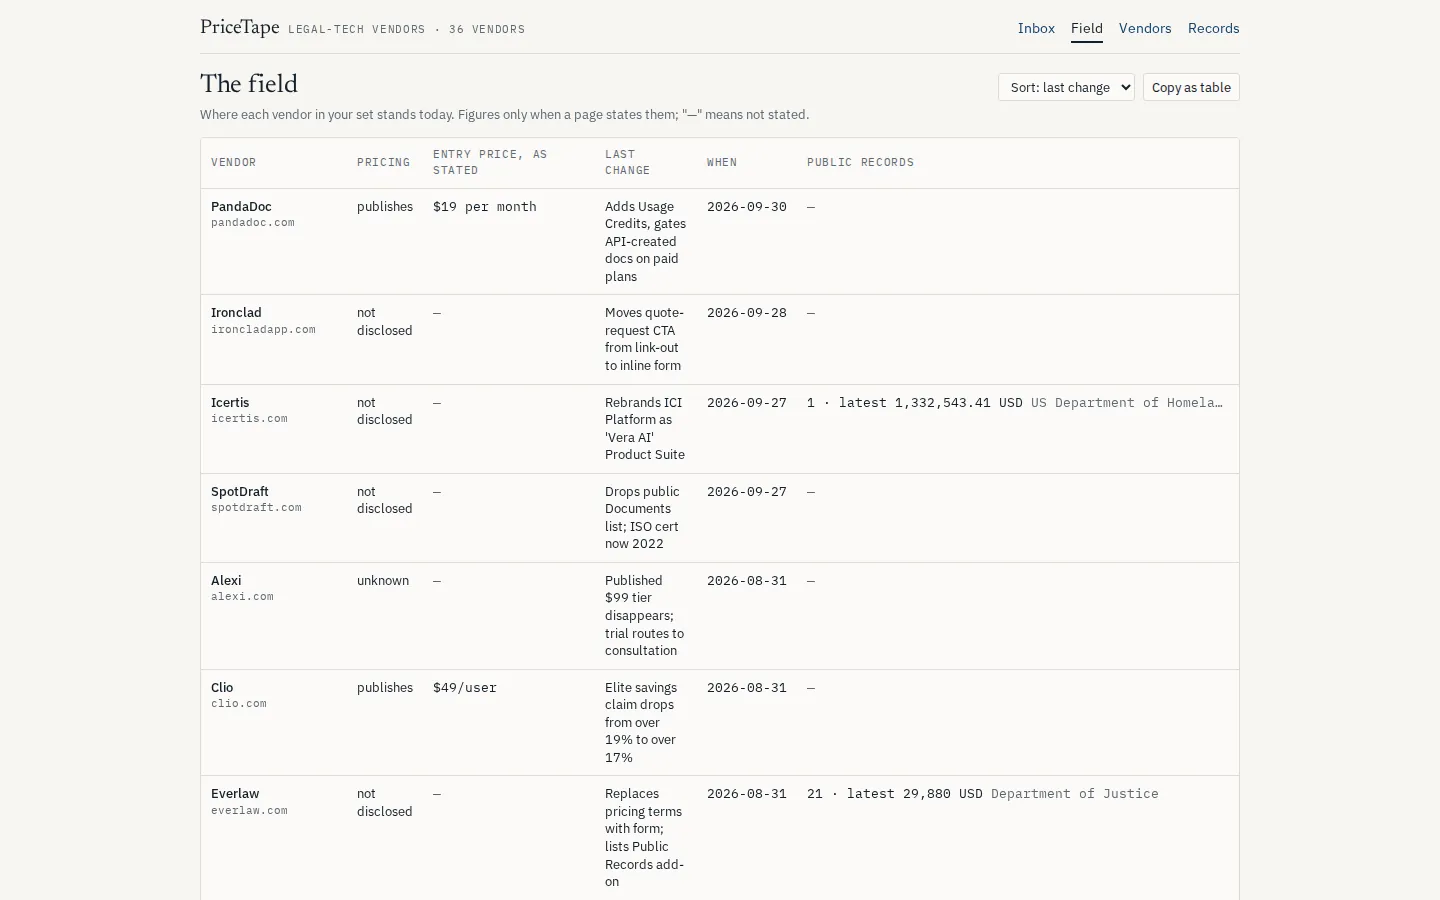Click Ironclad's Moves quote-request CTA change text
The image size is (1440, 900).
coord(645,339)
